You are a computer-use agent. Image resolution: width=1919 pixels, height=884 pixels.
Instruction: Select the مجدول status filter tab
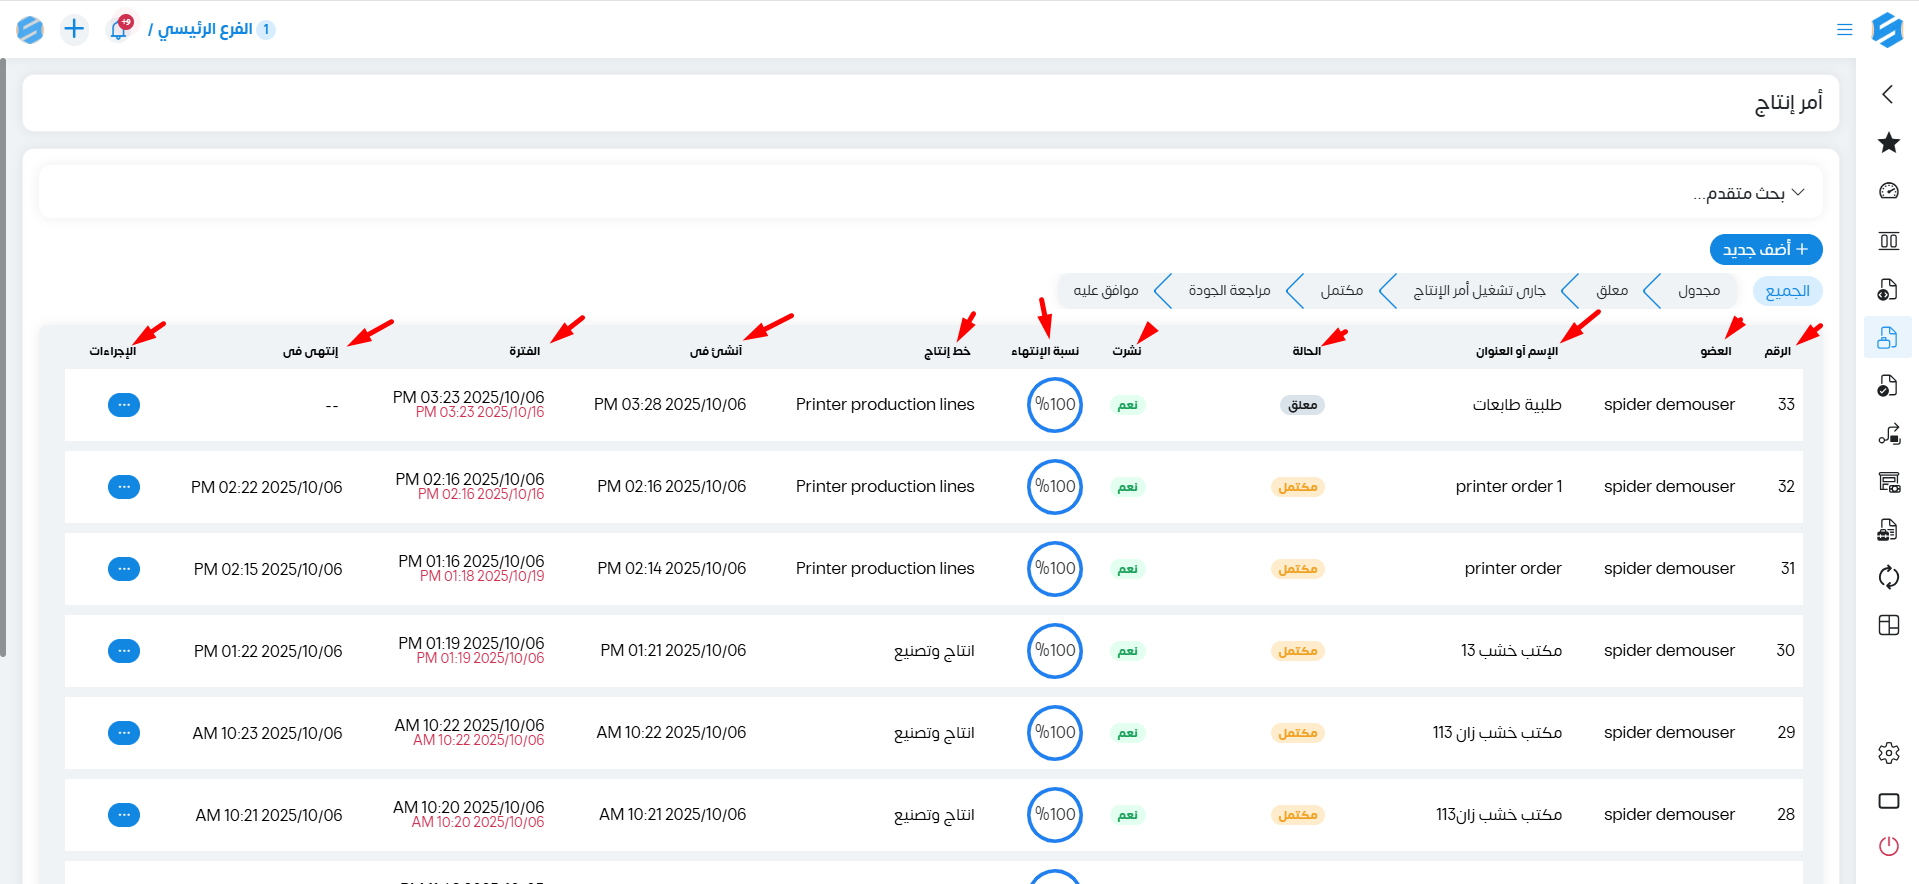[x=1698, y=291]
